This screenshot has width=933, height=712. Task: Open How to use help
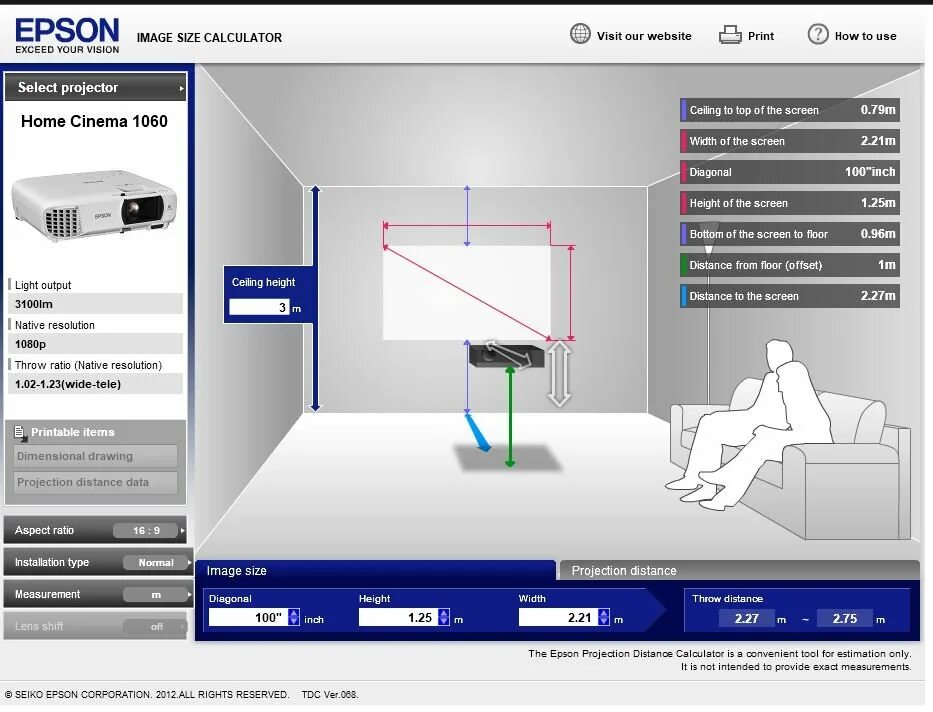[x=865, y=36]
